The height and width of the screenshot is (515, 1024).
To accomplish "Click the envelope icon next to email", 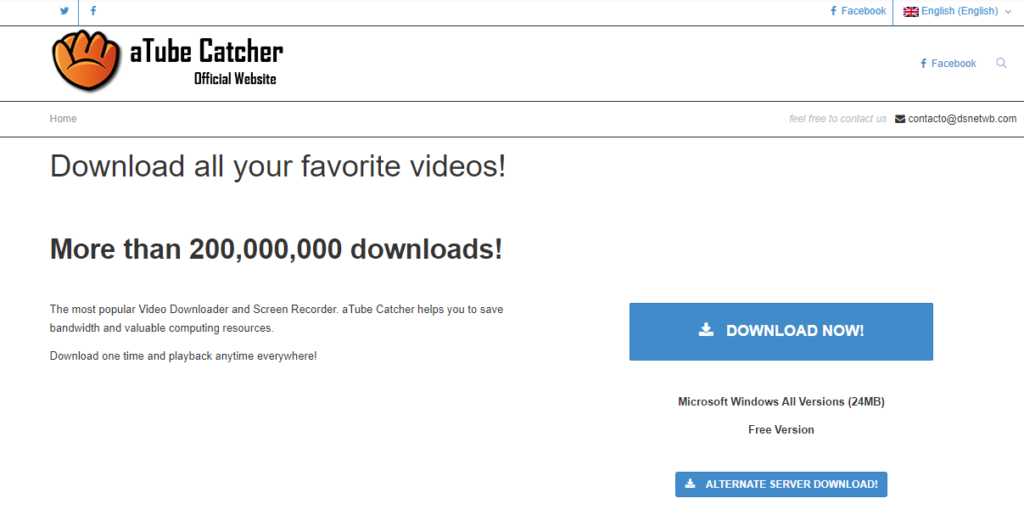I will coord(900,119).
